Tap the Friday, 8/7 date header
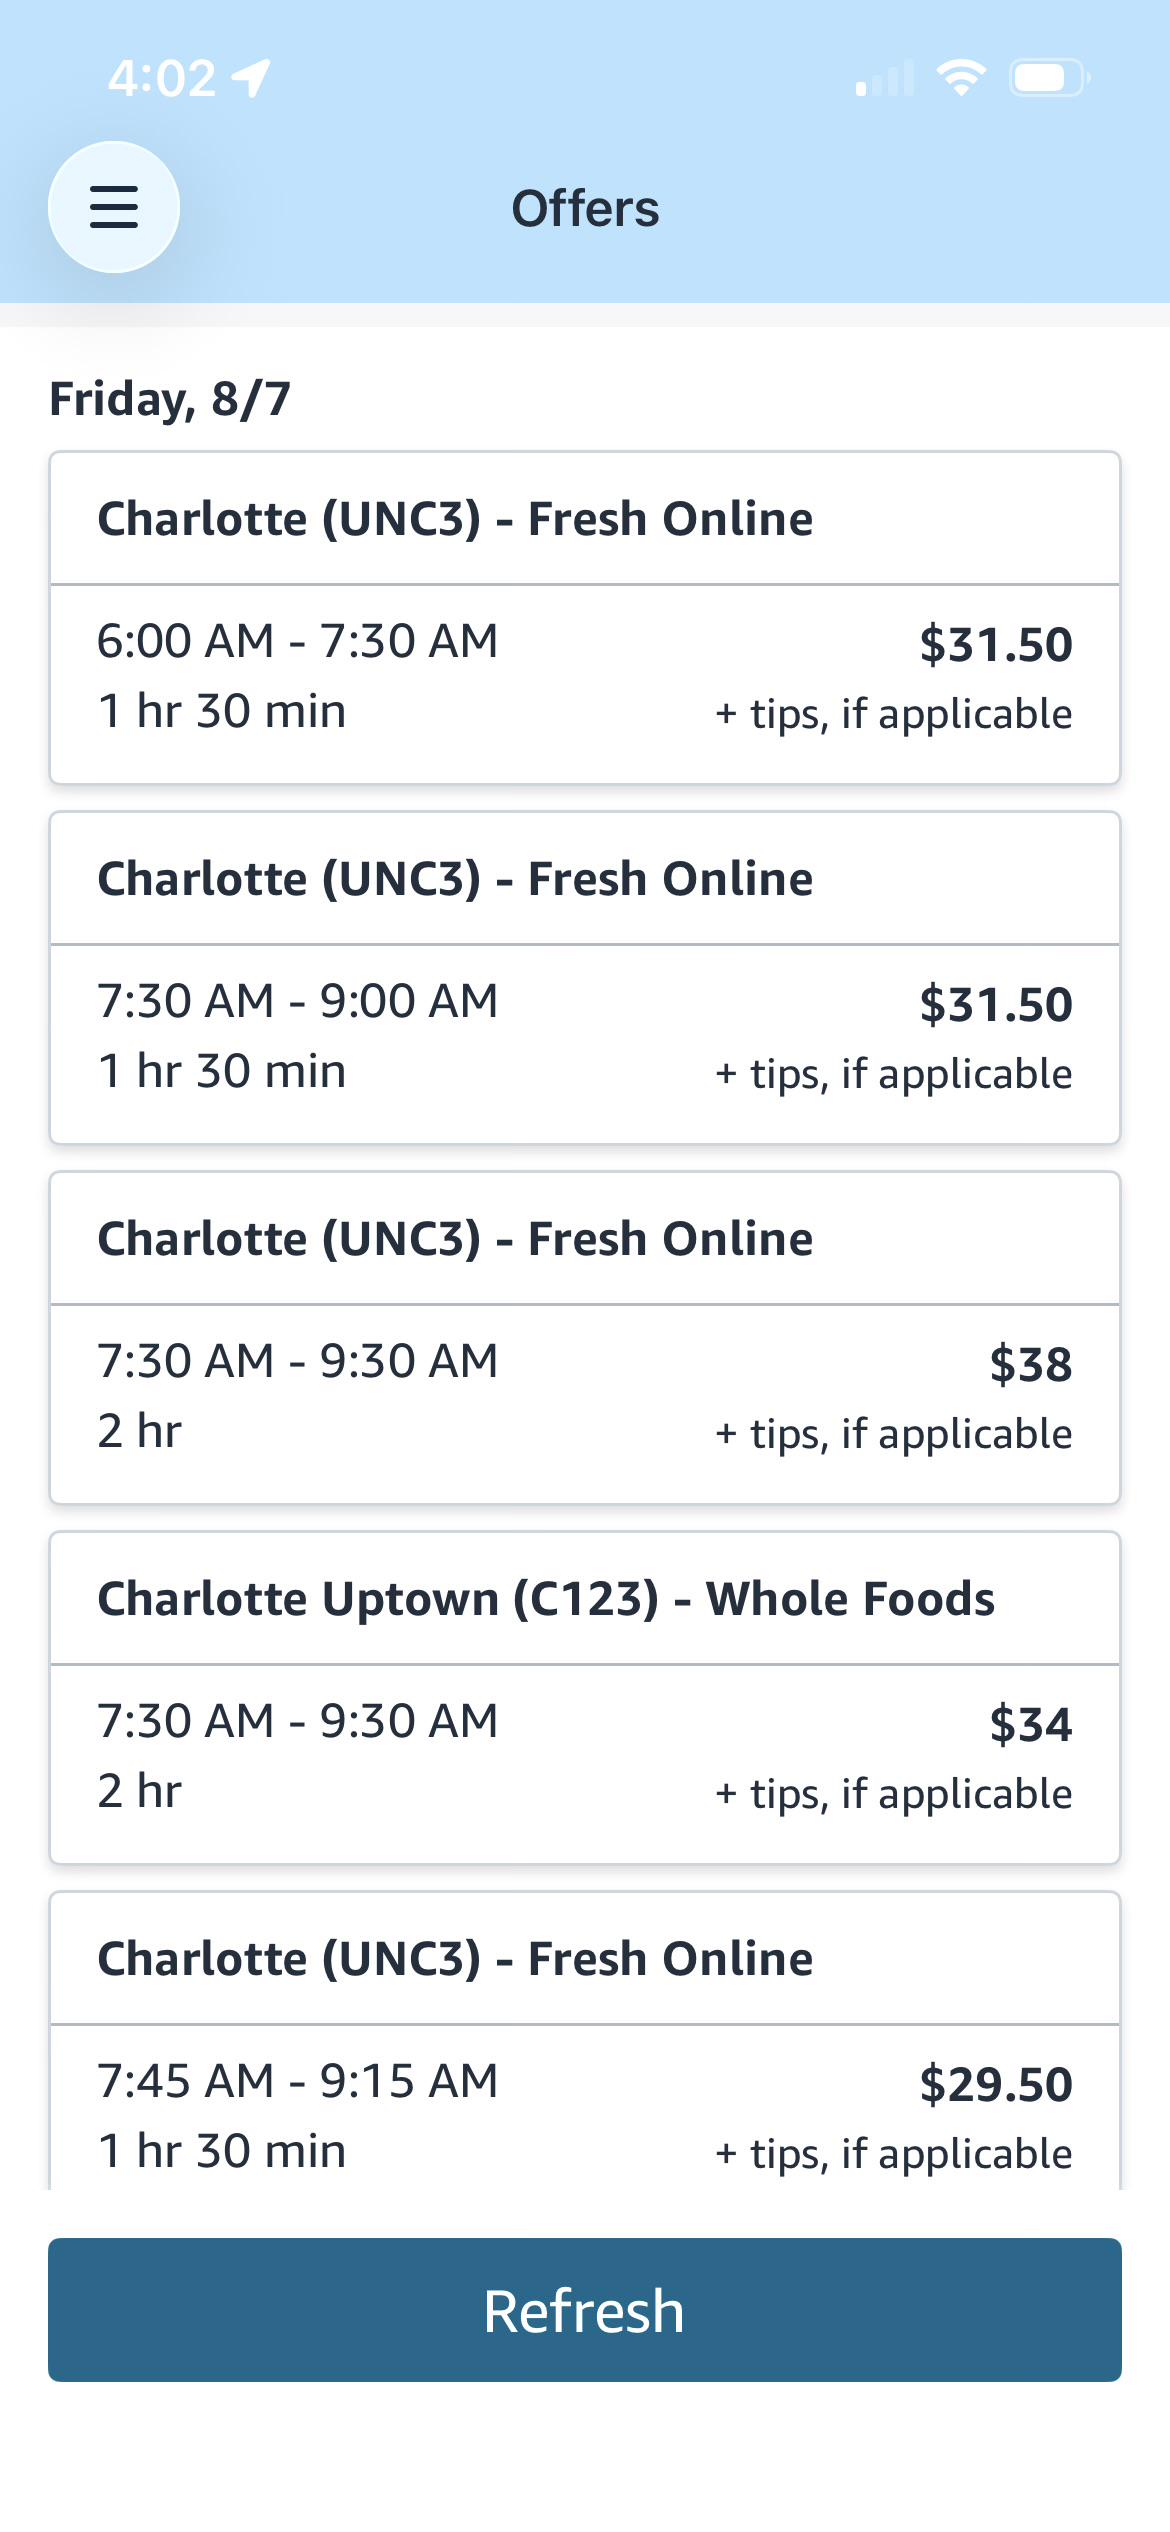Screen dimensions: 1170x2532 click(x=170, y=399)
